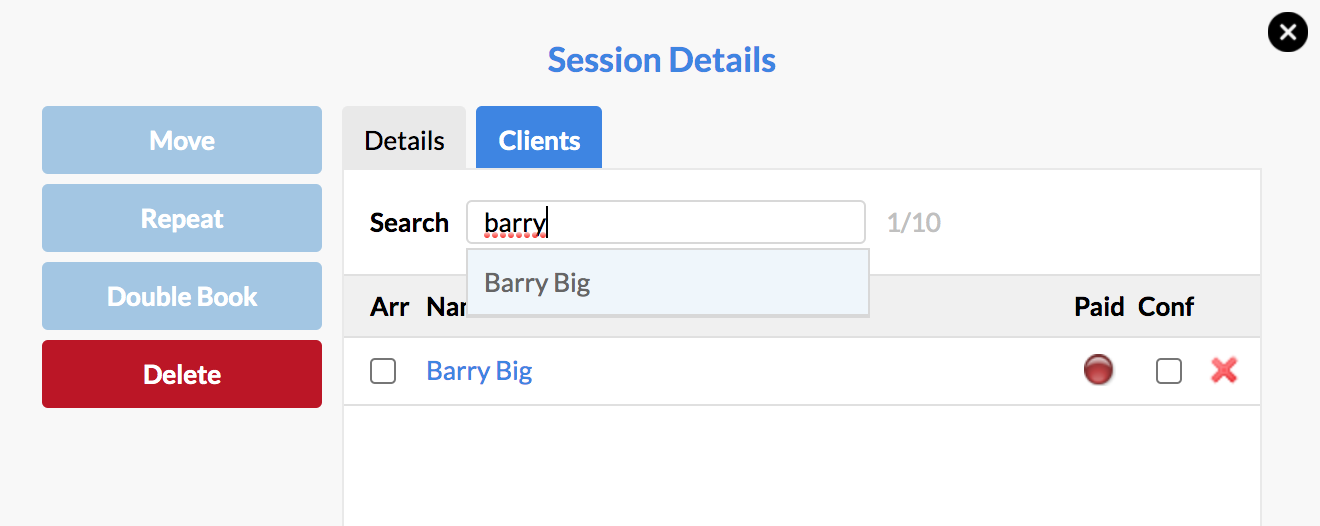Click the red Delete button
The image size is (1320, 526).
pyautogui.click(x=182, y=374)
